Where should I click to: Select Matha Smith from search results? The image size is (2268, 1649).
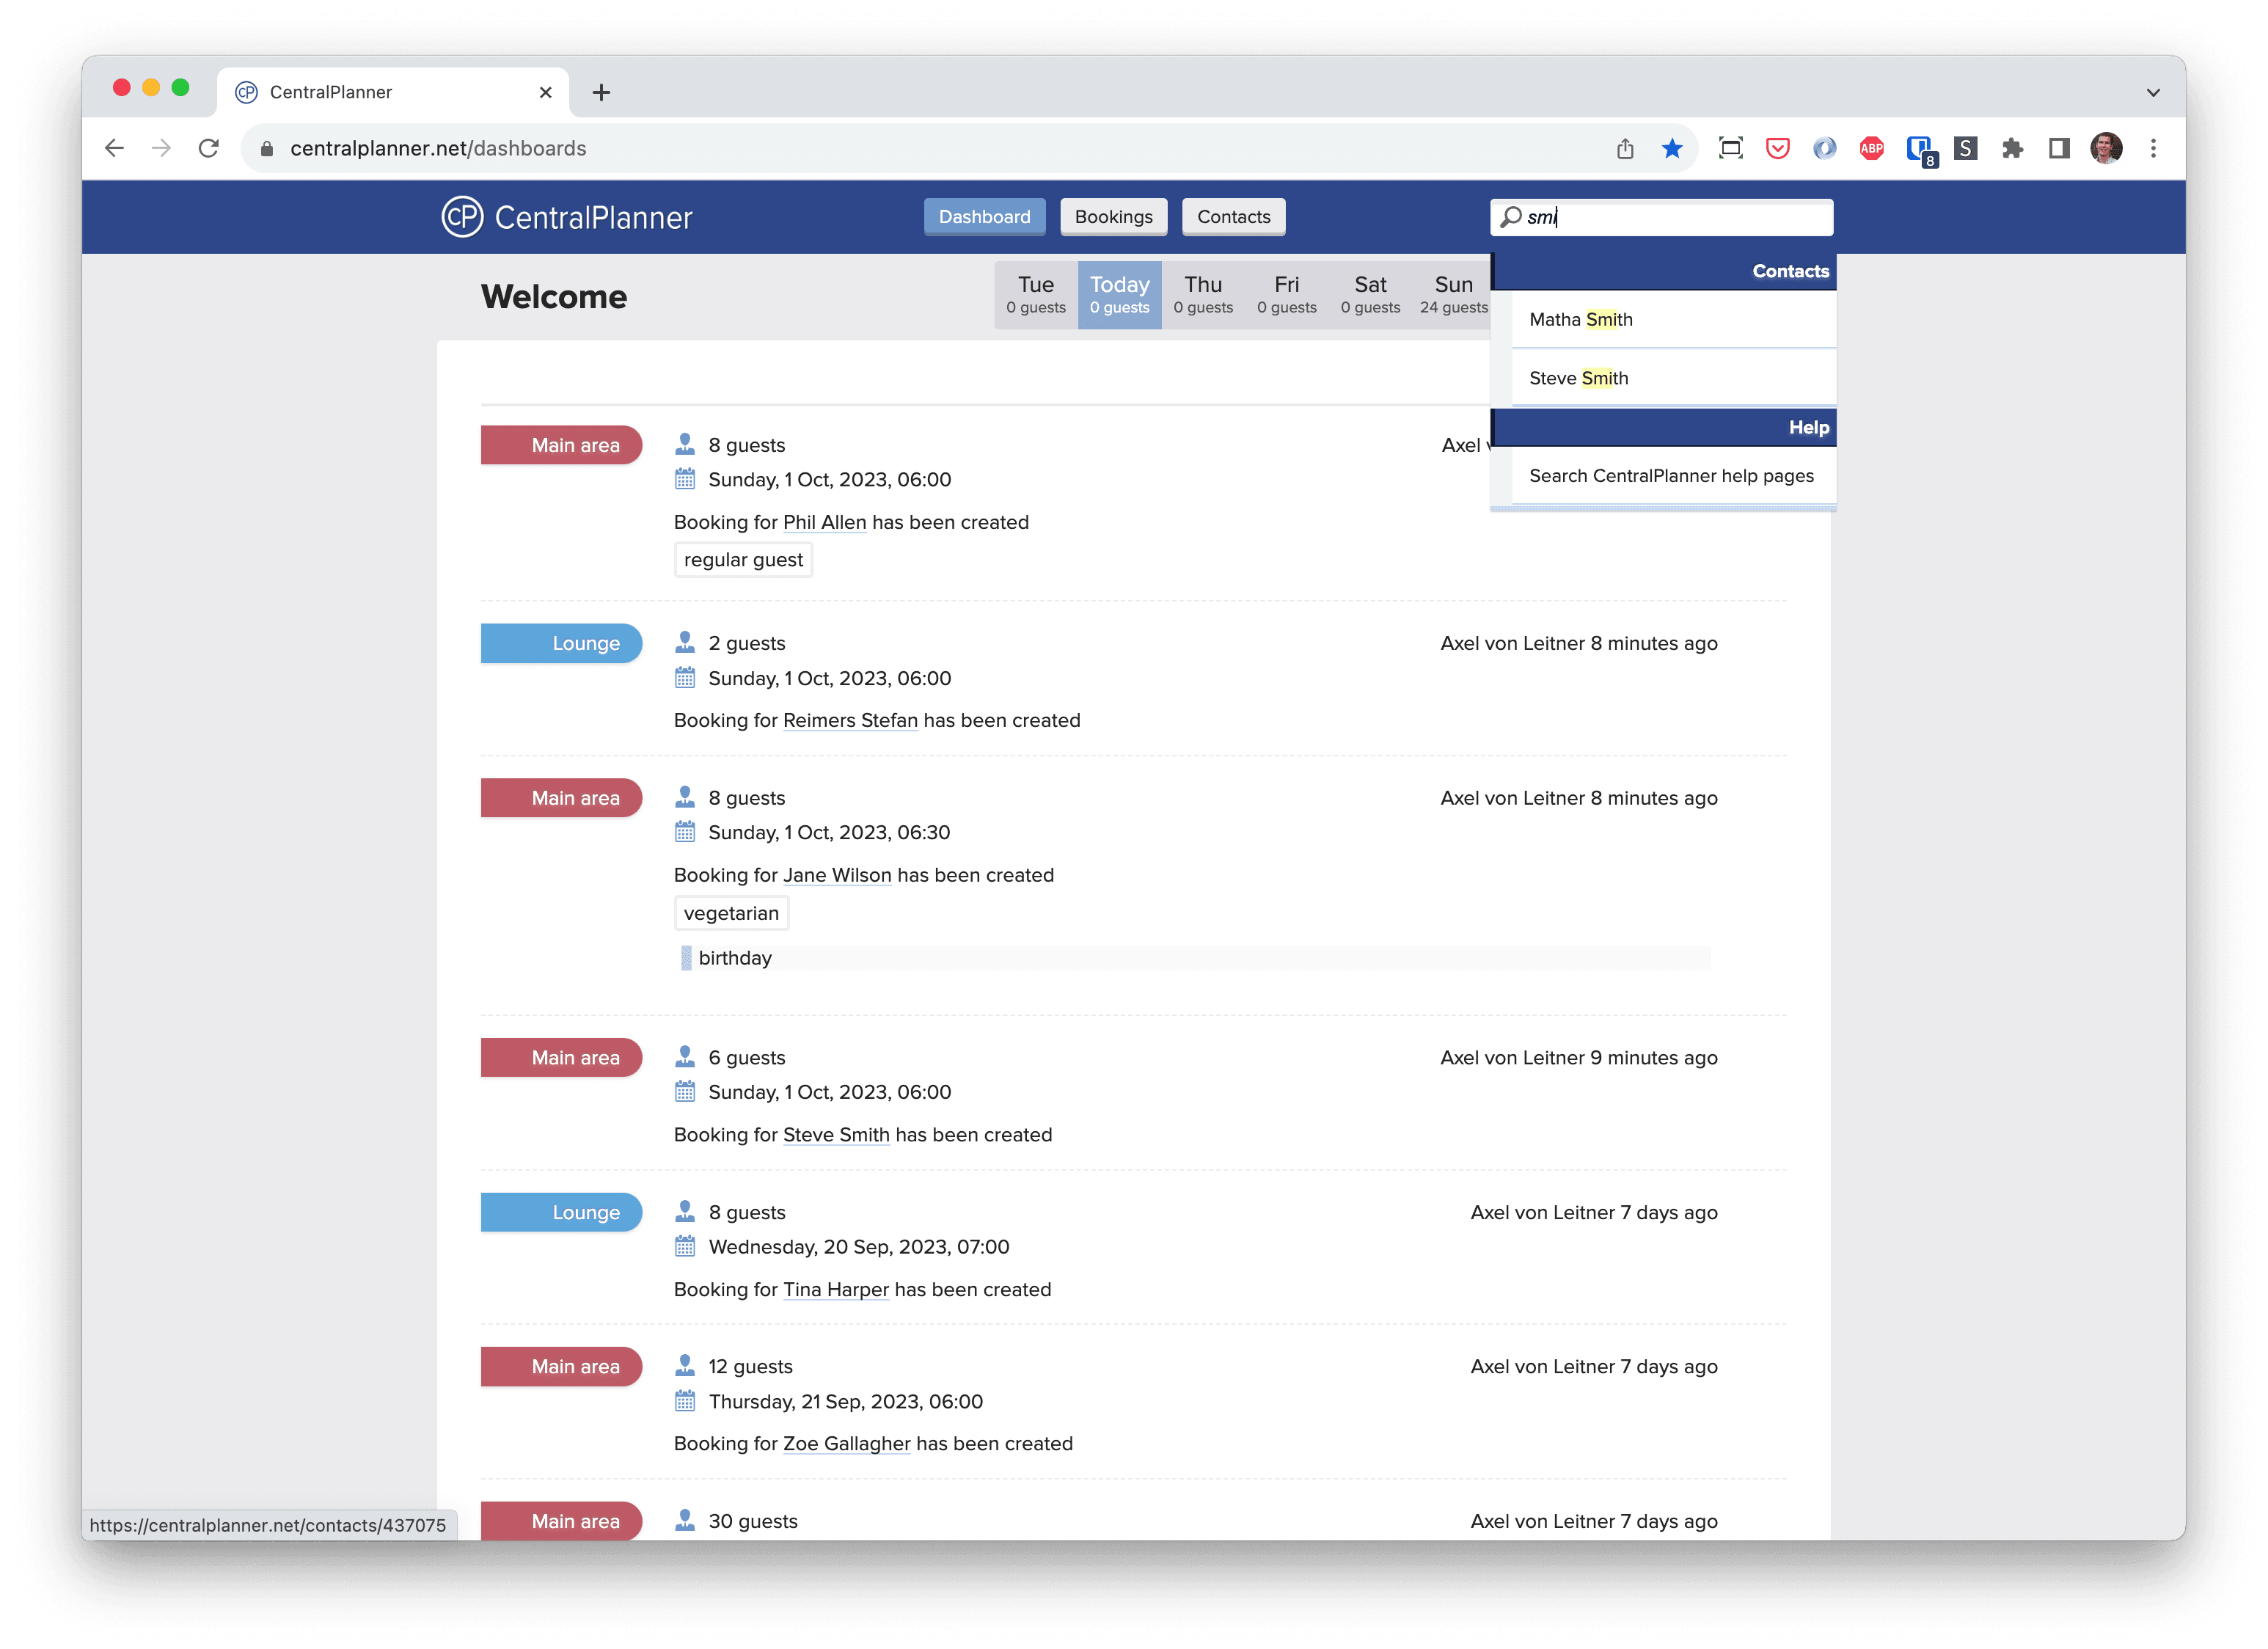pos(1673,319)
